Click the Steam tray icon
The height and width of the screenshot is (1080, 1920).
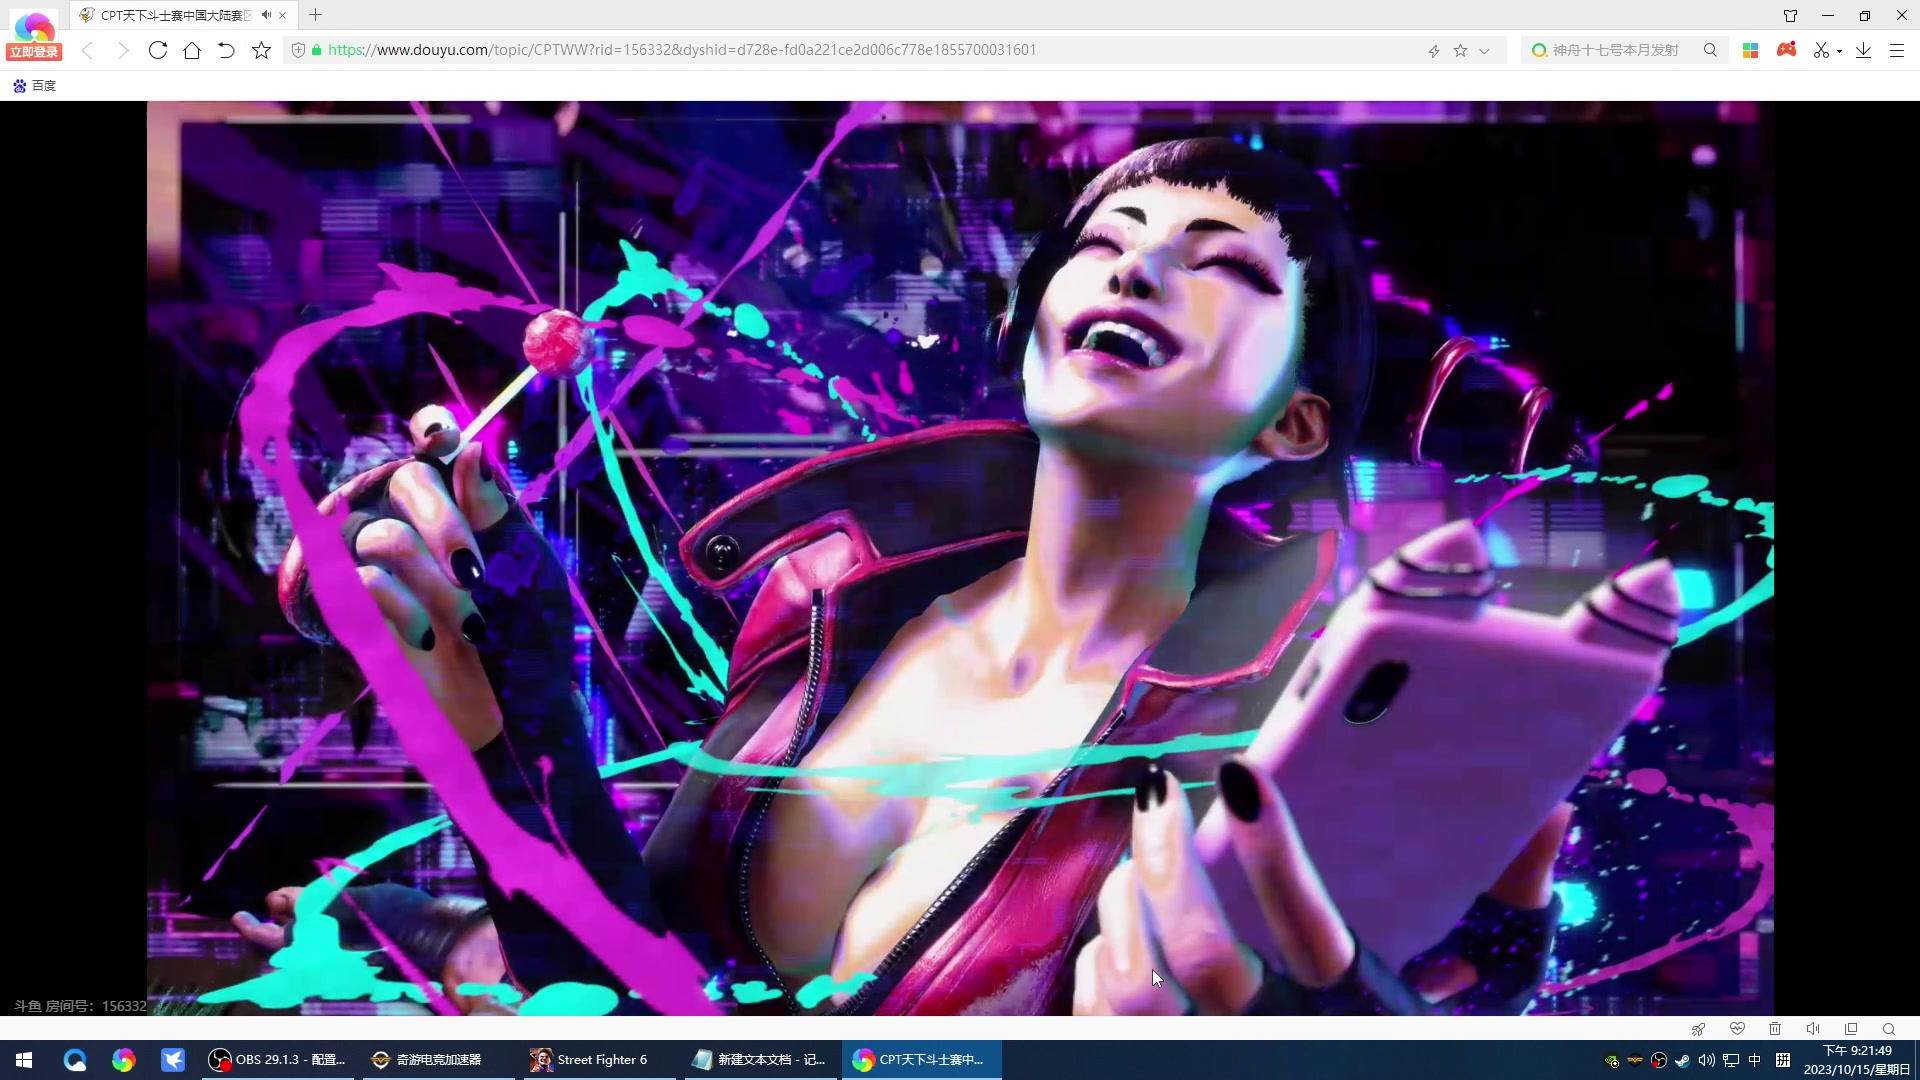click(1683, 1061)
